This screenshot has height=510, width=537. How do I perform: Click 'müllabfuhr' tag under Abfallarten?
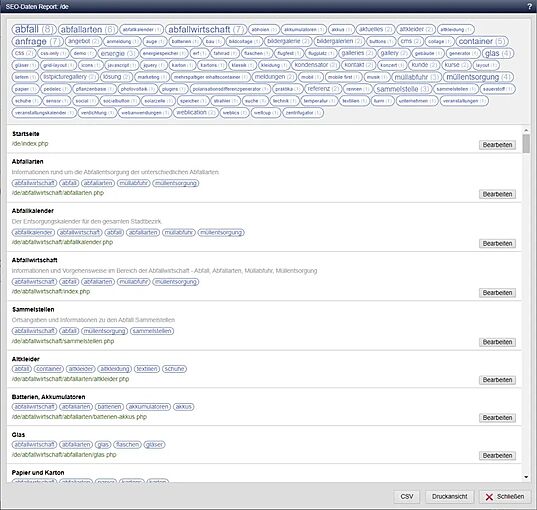tap(134, 183)
